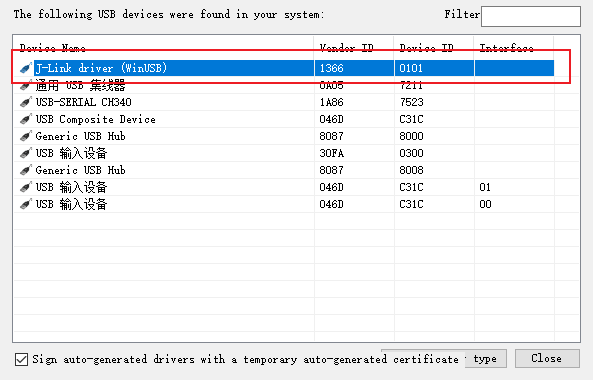The image size is (593, 380).
Task: Click device ID 0300 cell
Action: (411, 153)
